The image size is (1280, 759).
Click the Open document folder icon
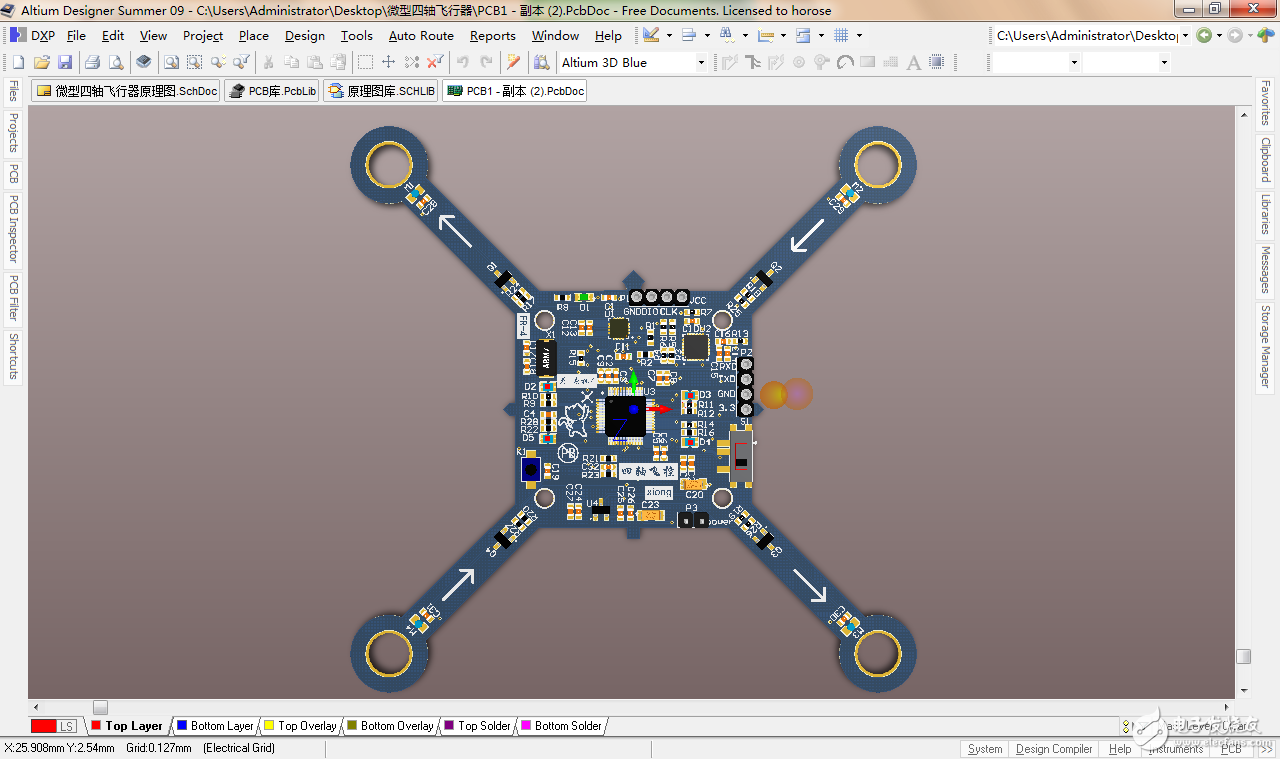(41, 62)
